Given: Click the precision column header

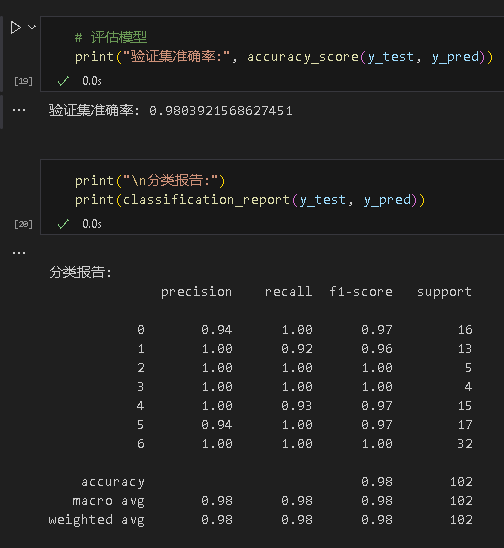Looking at the screenshot, I should (x=196, y=292).
